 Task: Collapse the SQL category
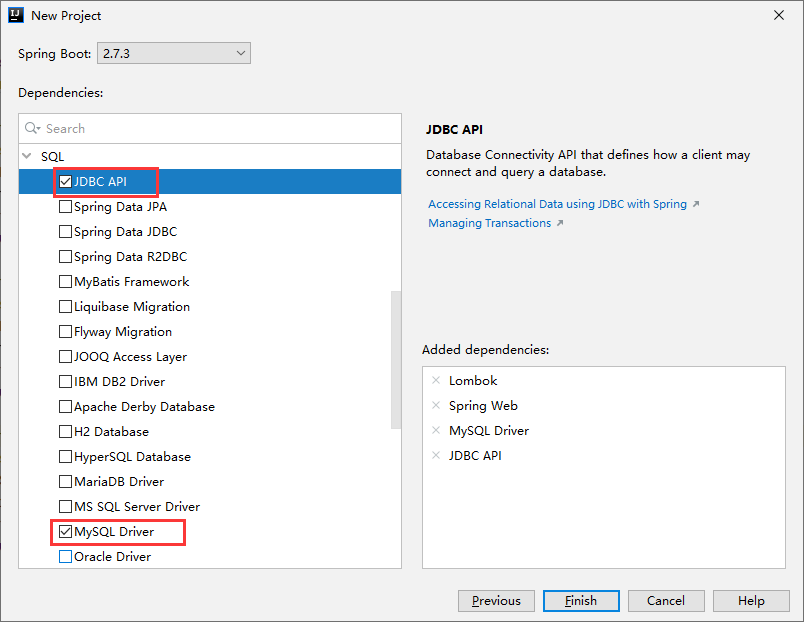(x=27, y=156)
